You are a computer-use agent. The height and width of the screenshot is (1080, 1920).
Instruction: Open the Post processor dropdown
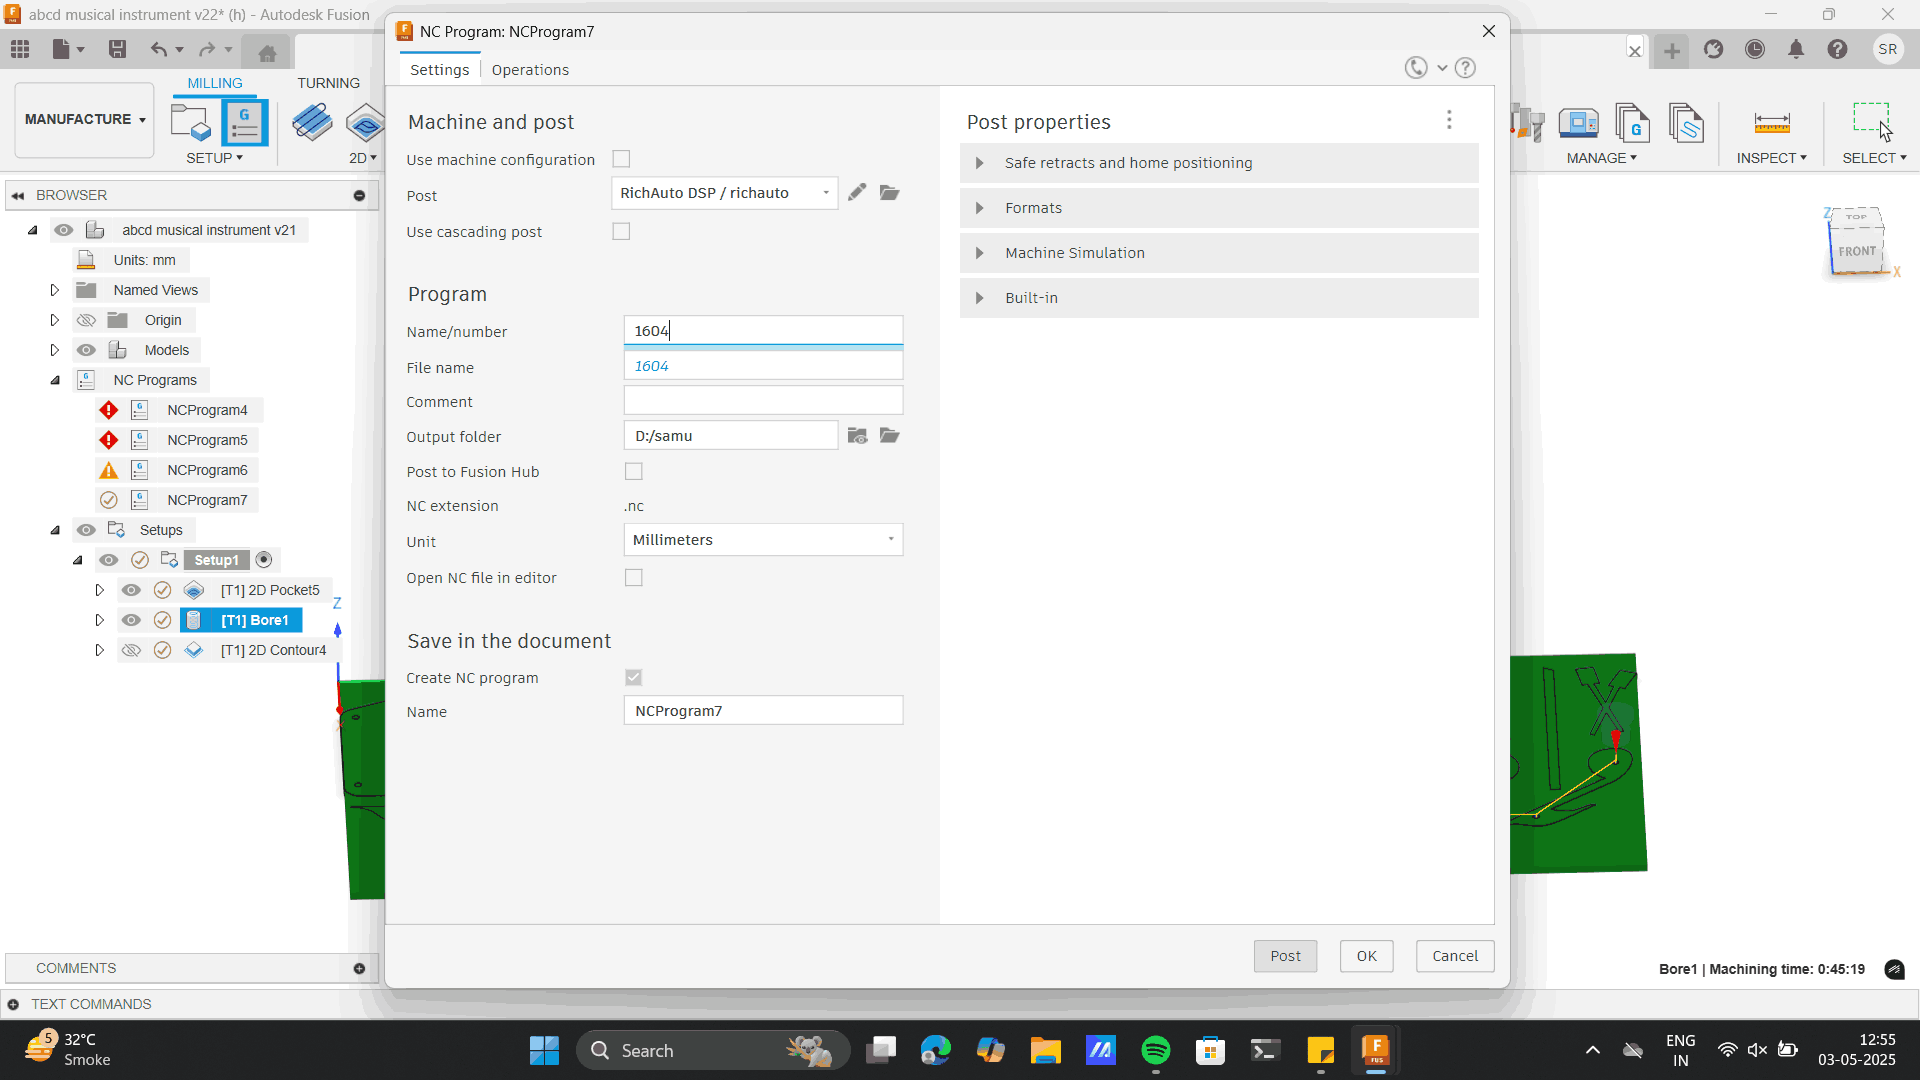coord(724,193)
